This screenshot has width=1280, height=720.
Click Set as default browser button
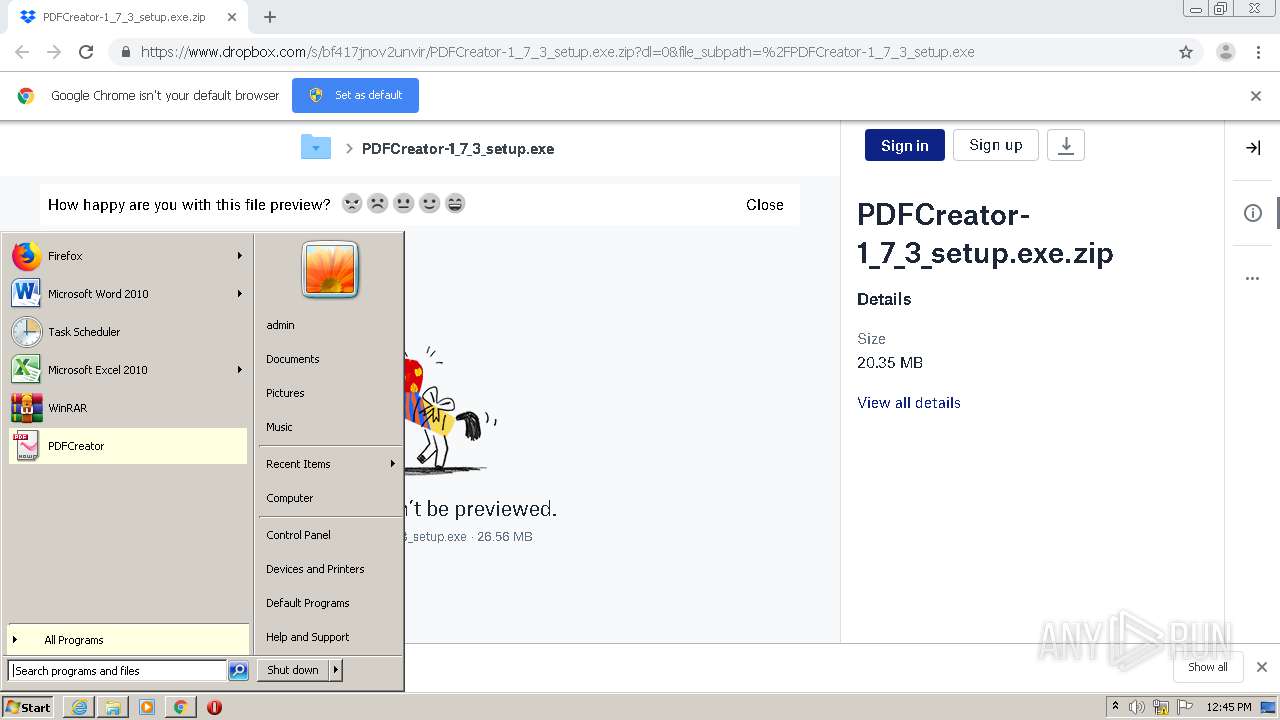coord(355,95)
